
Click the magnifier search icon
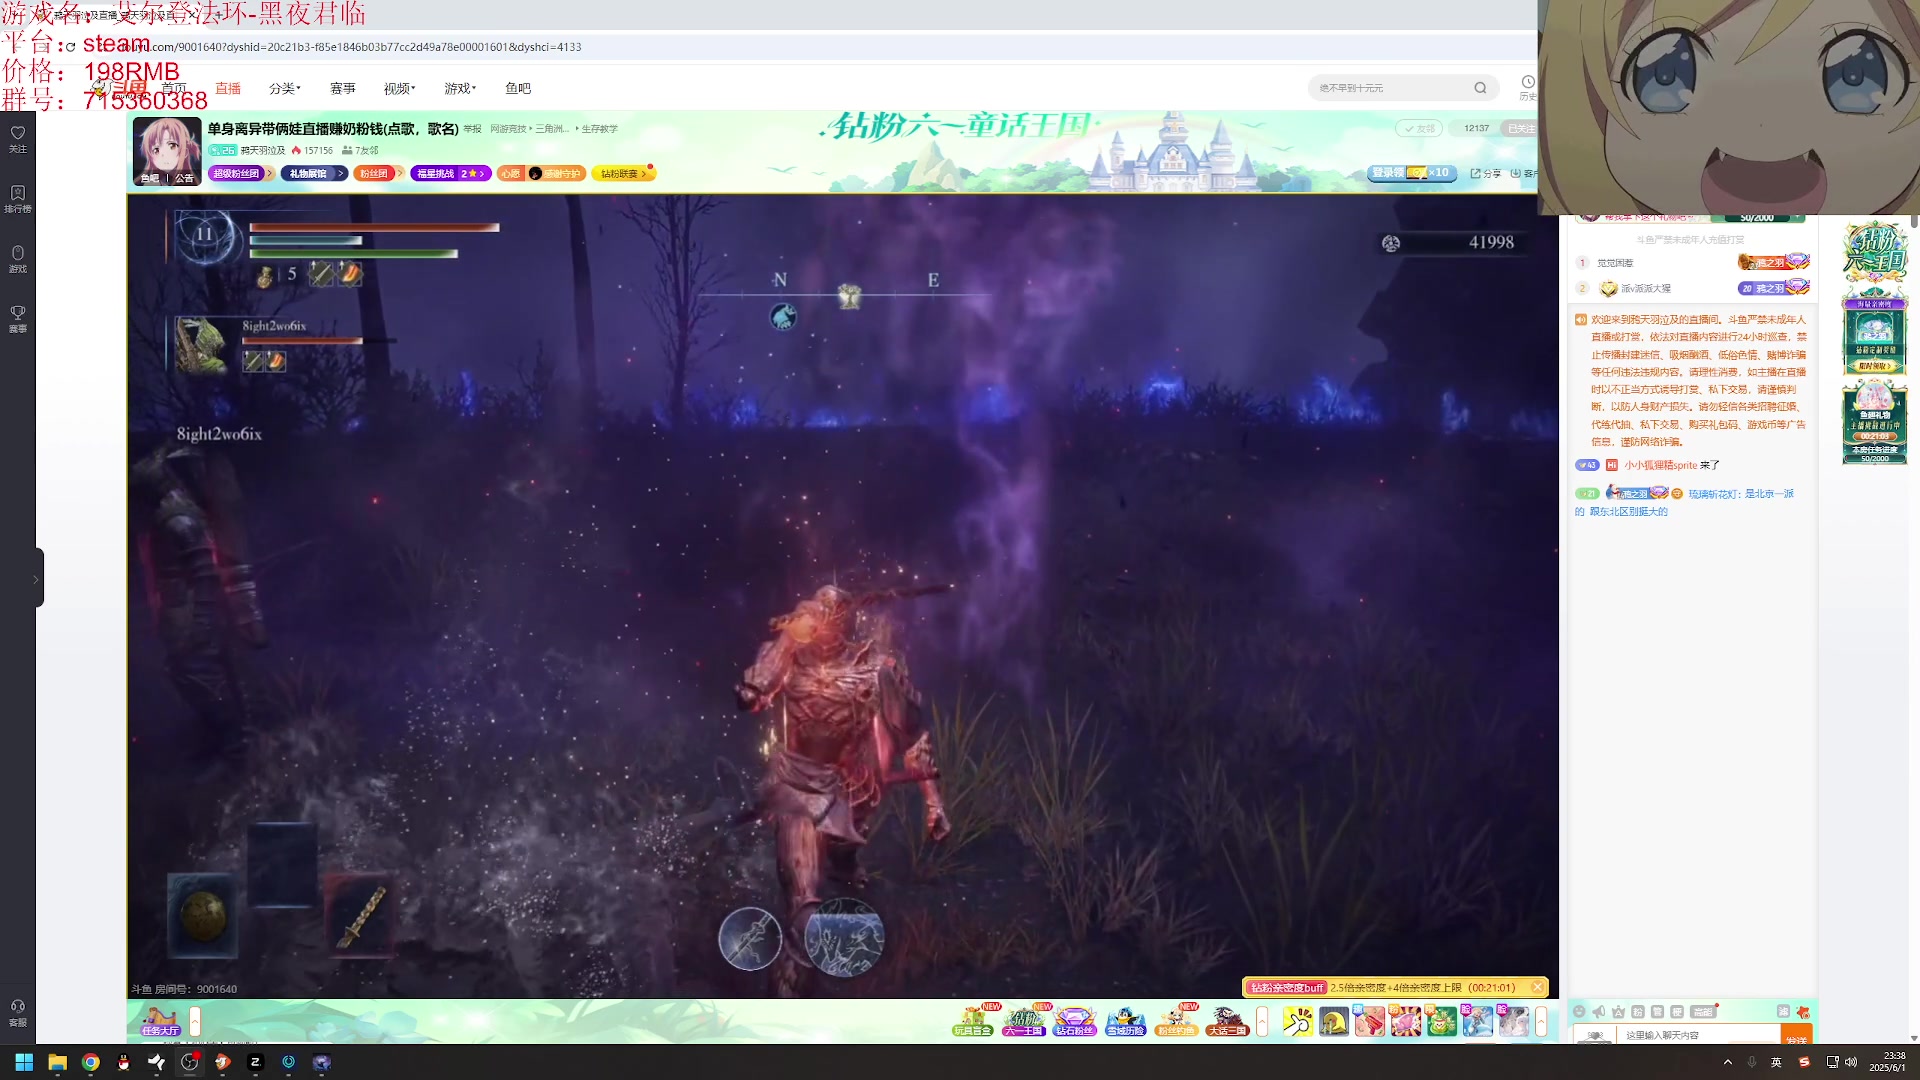[x=1480, y=88]
